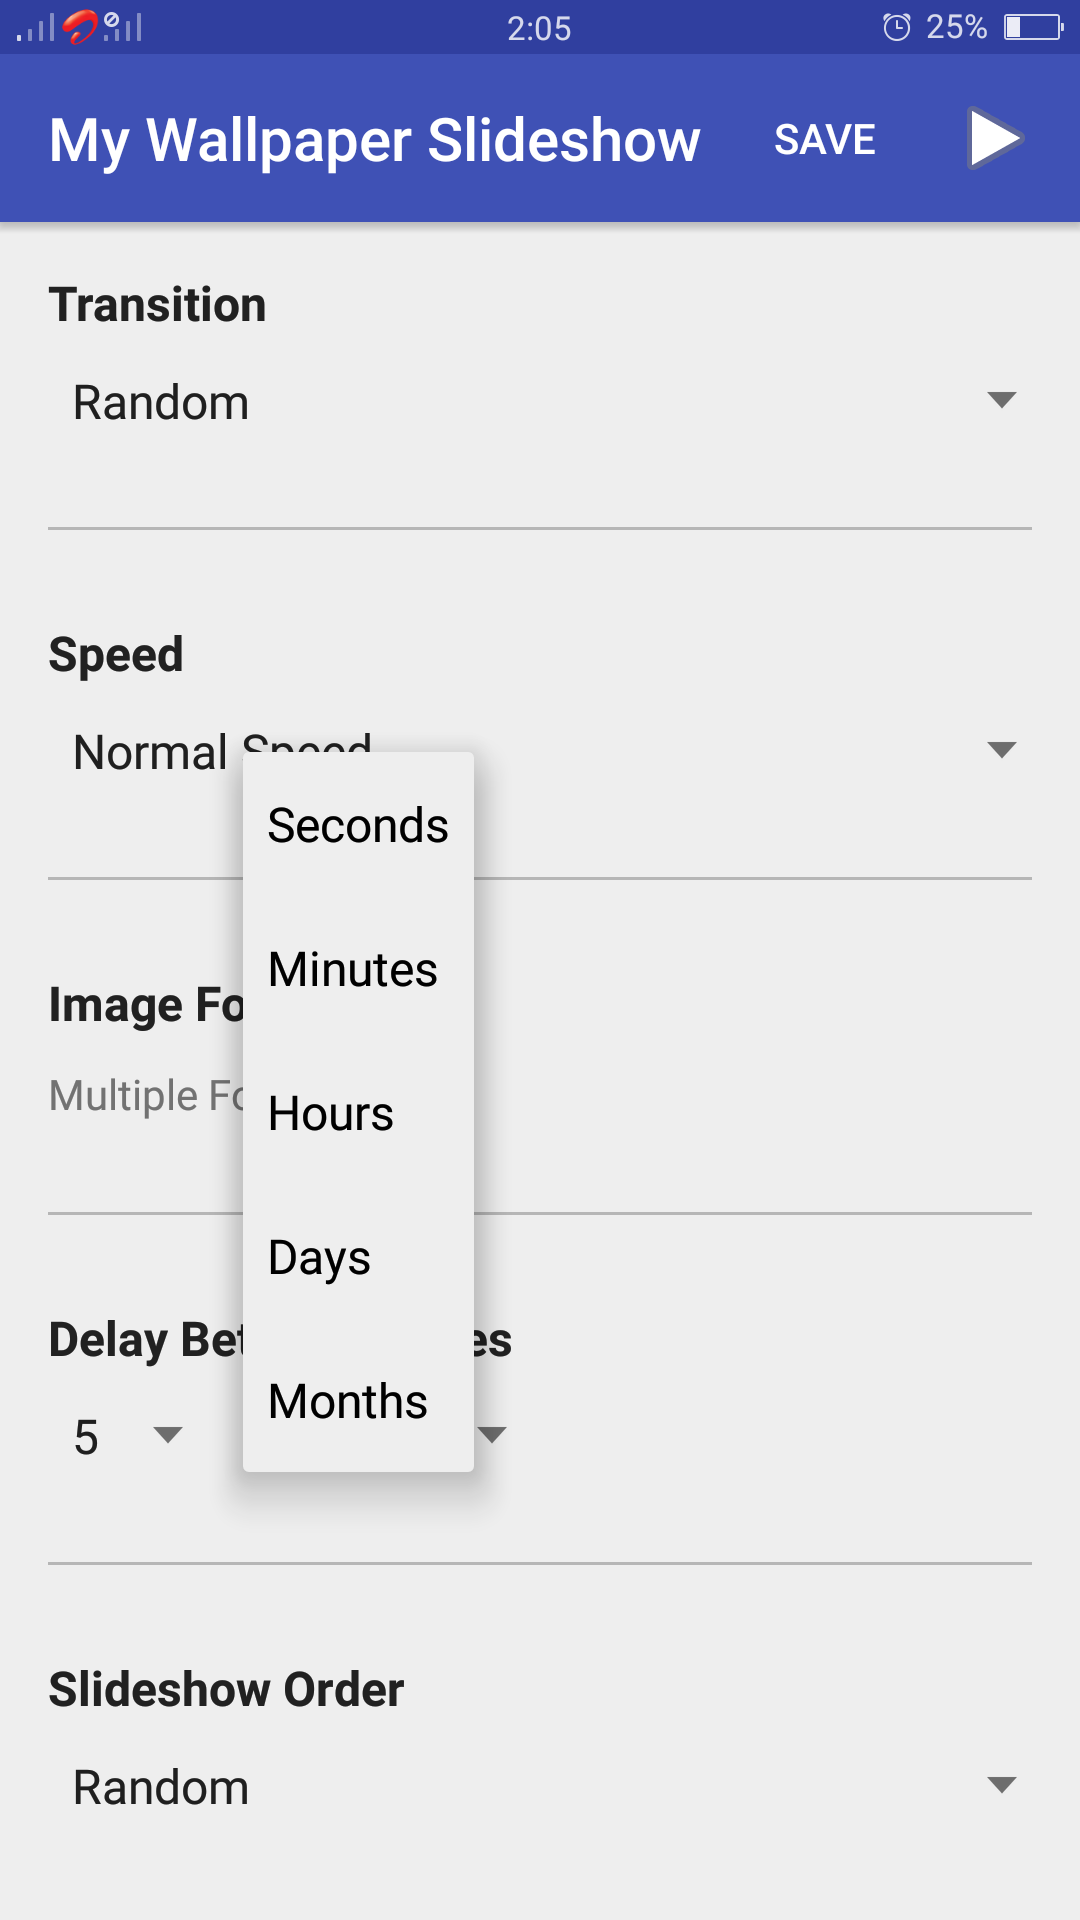Tap the signal strength icon

click(36, 27)
